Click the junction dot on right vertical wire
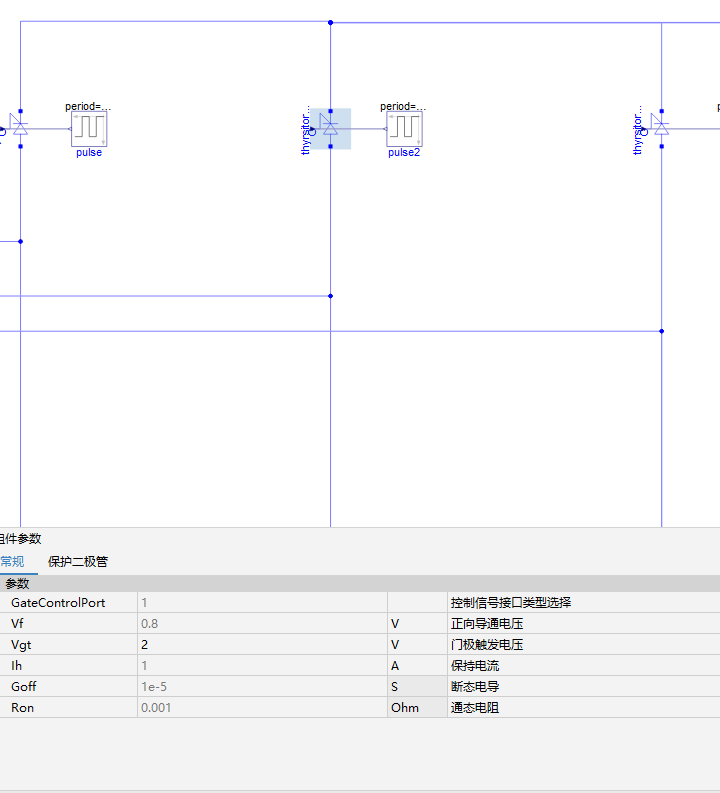The image size is (720, 793). 661,331
